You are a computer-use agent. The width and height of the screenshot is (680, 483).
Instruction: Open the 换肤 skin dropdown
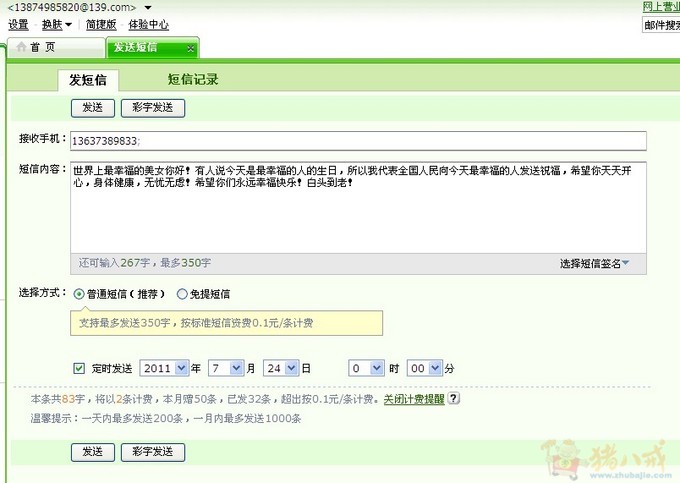point(56,25)
